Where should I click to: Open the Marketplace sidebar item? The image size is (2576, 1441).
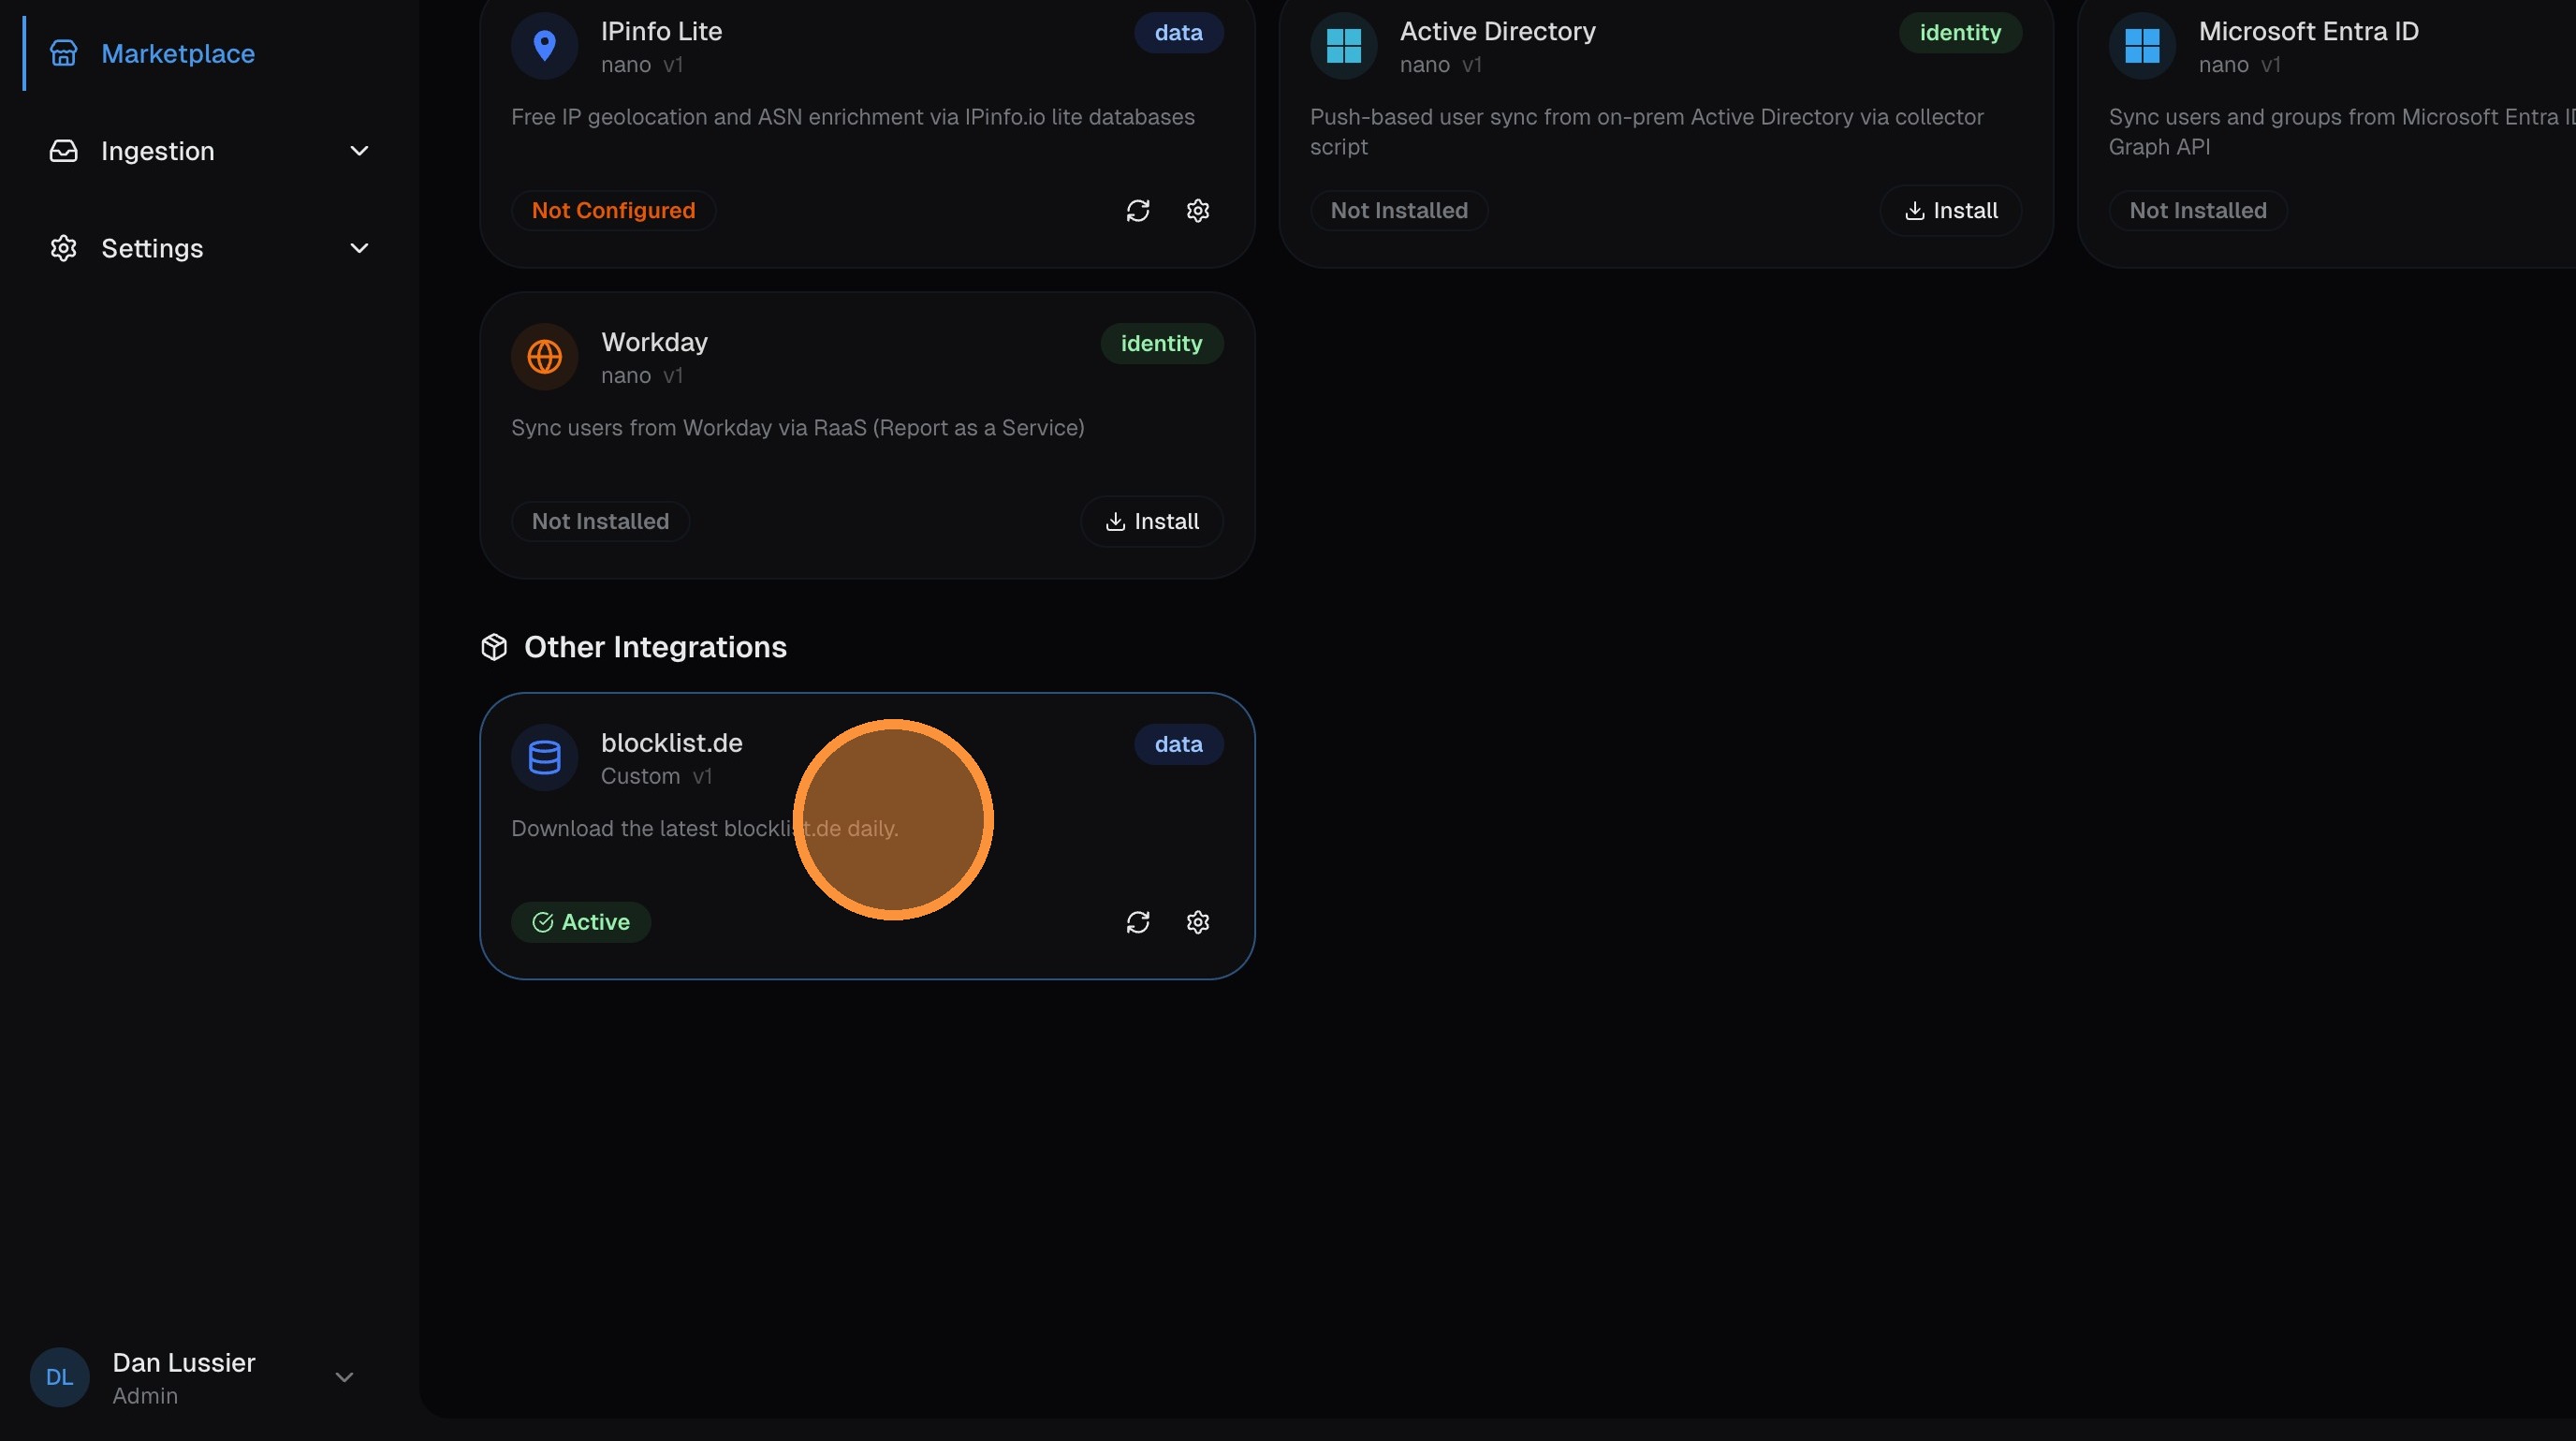(177, 53)
